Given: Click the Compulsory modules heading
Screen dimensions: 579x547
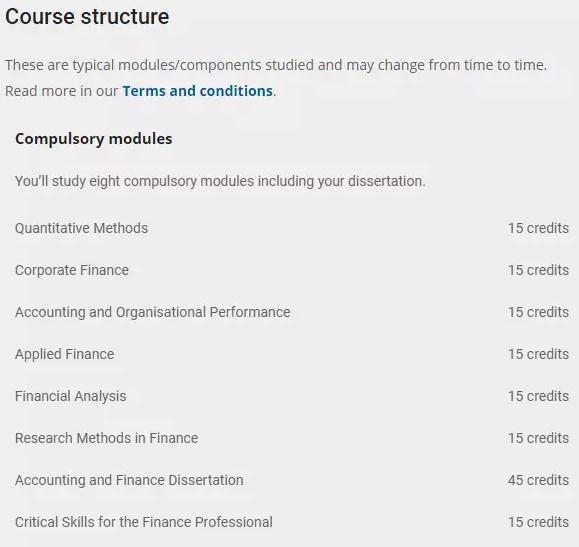Looking at the screenshot, I should point(93,139).
